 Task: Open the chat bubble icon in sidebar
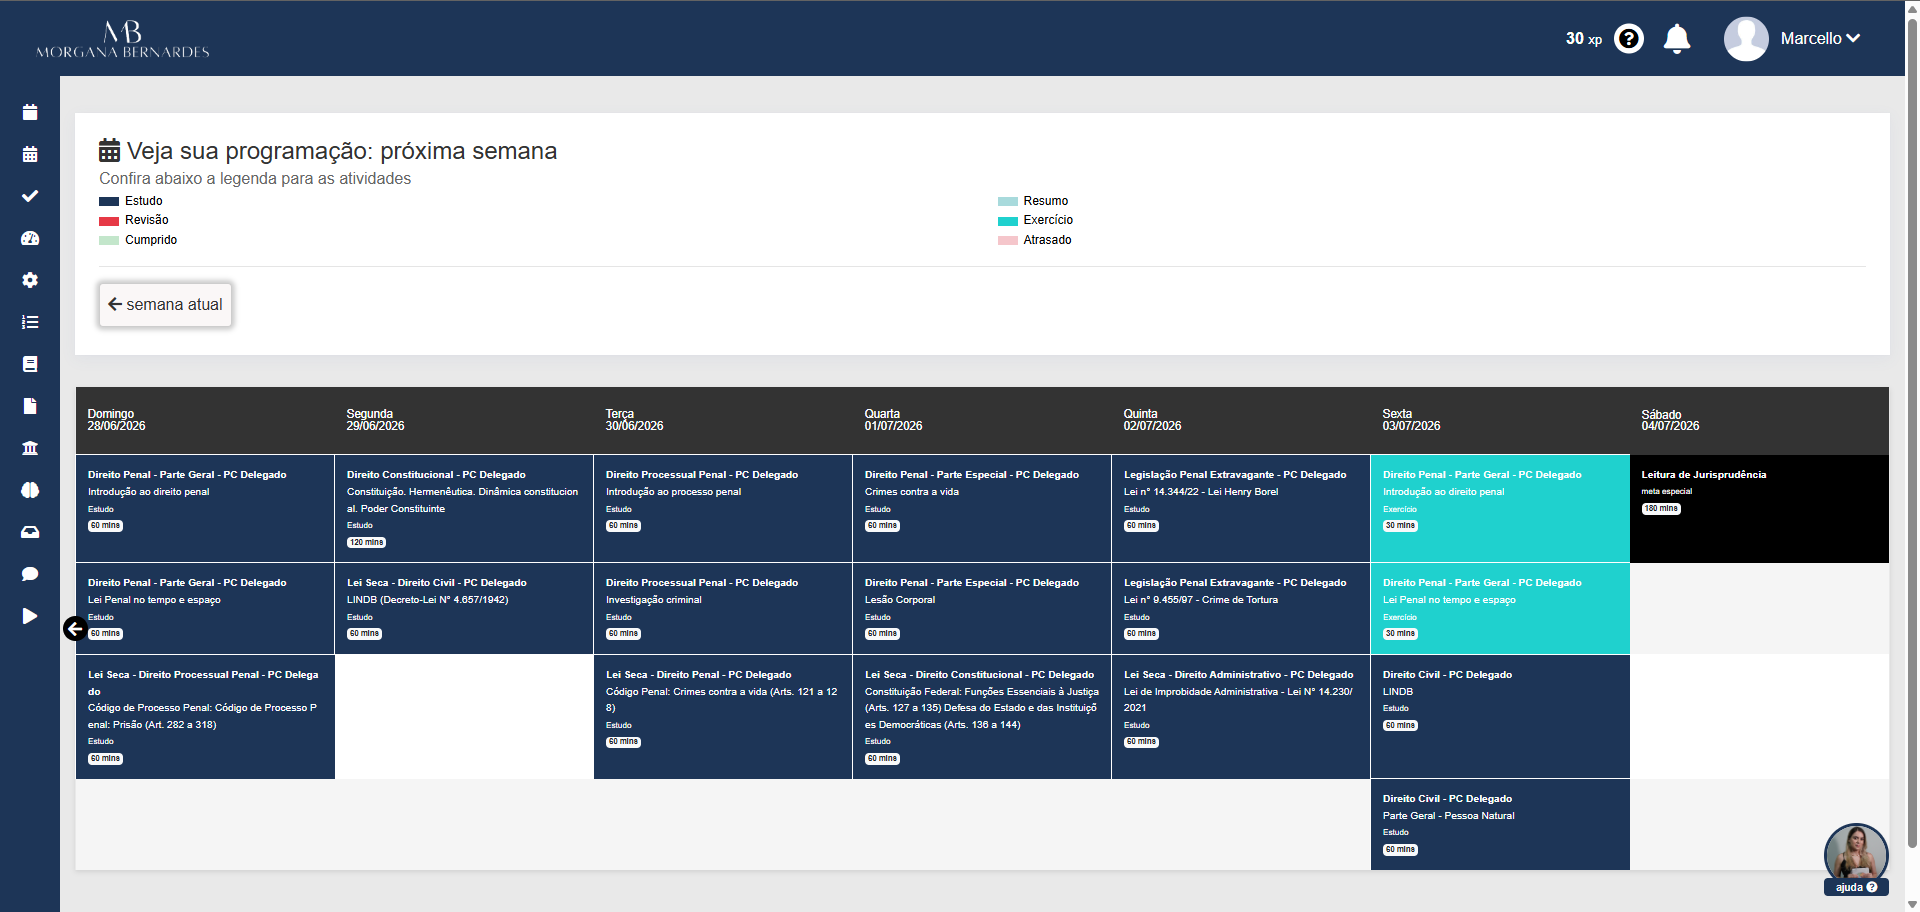(30, 574)
